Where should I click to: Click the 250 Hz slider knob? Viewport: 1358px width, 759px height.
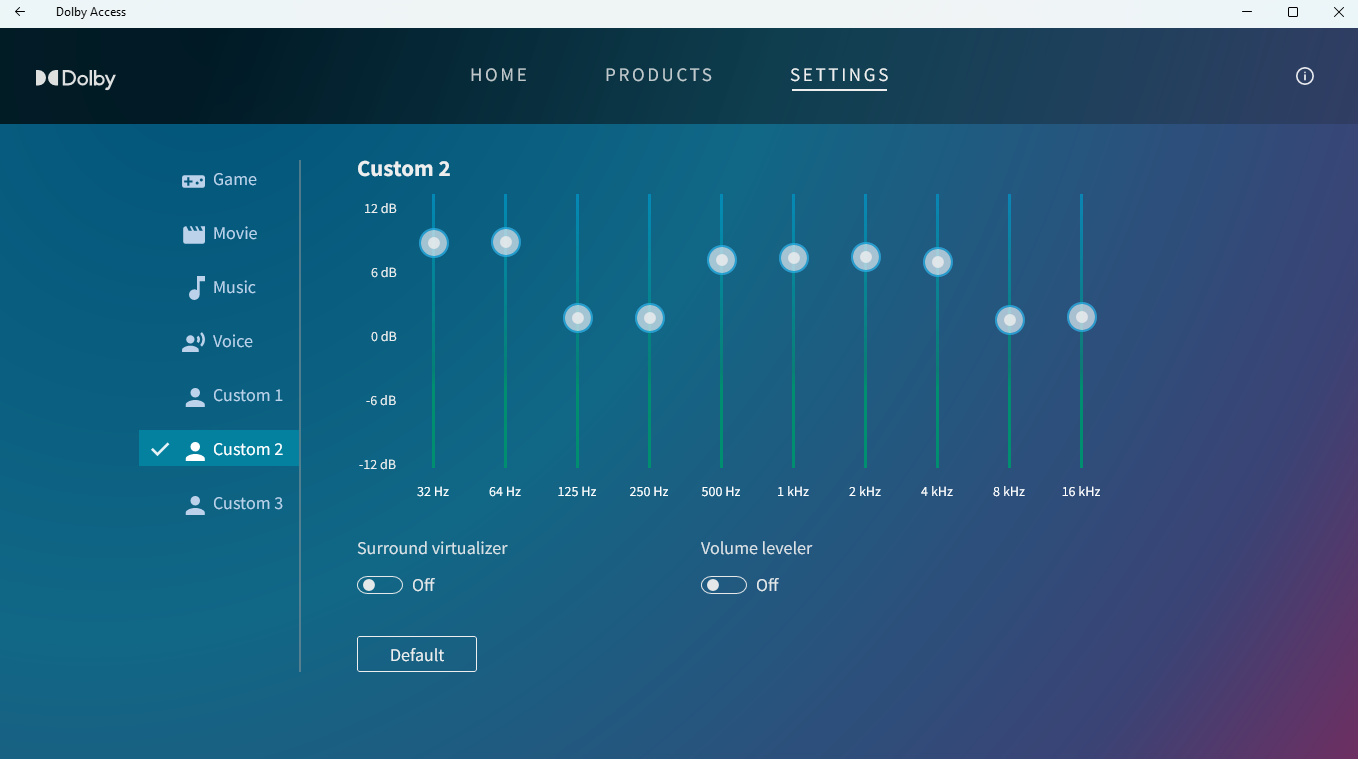(x=650, y=318)
